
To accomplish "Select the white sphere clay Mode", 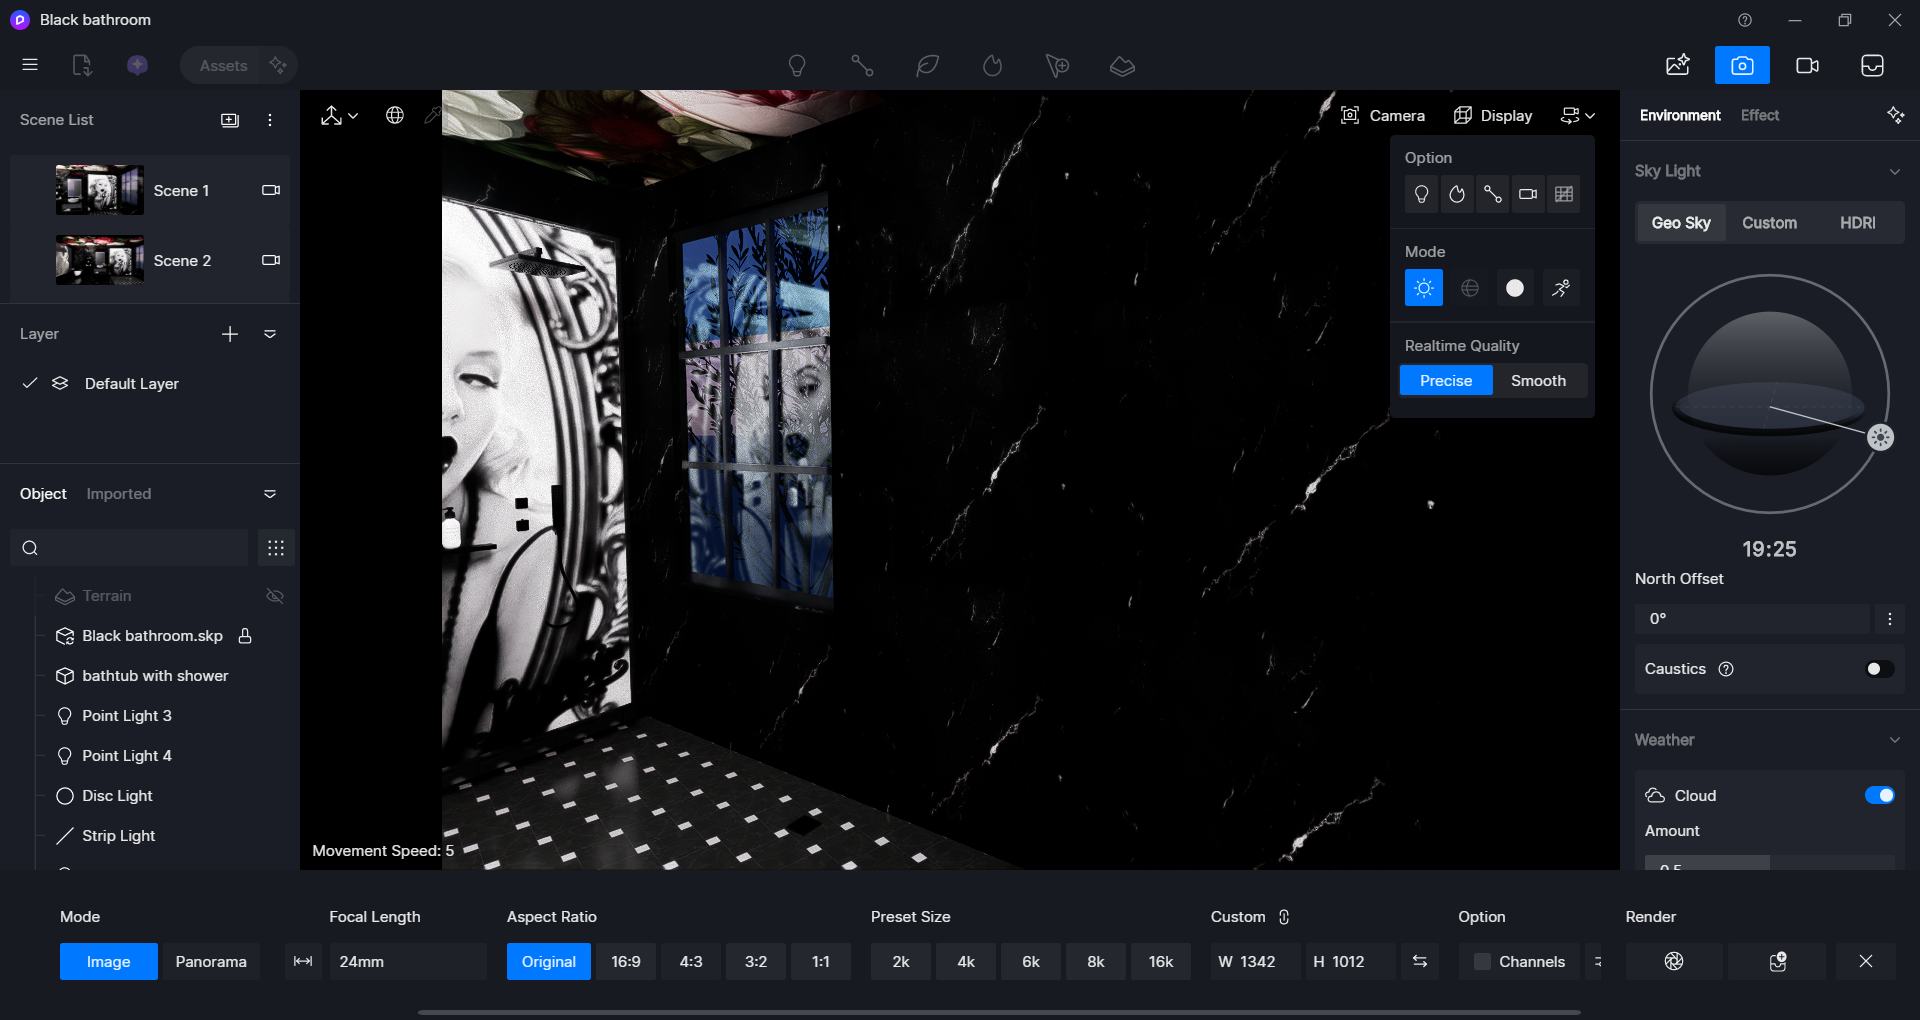I will pos(1515,288).
